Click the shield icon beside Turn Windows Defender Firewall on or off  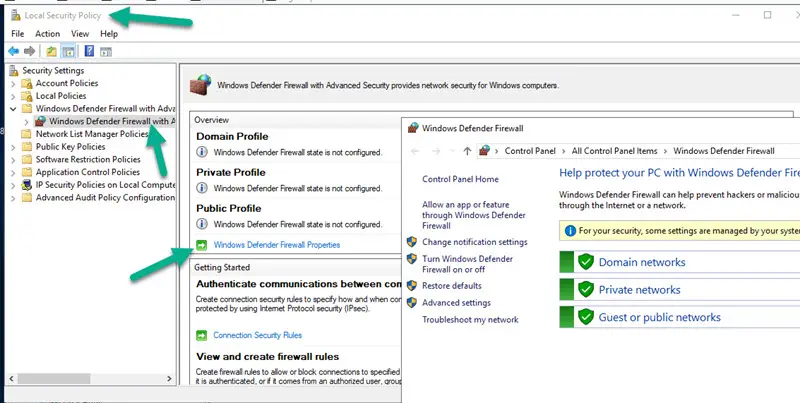click(x=412, y=259)
